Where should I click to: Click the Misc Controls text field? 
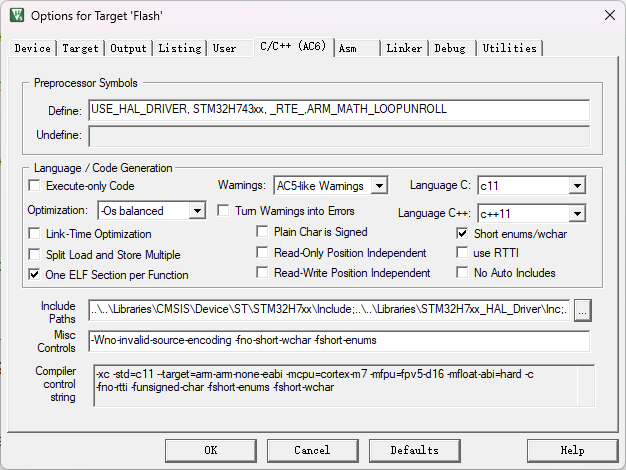[338, 341]
